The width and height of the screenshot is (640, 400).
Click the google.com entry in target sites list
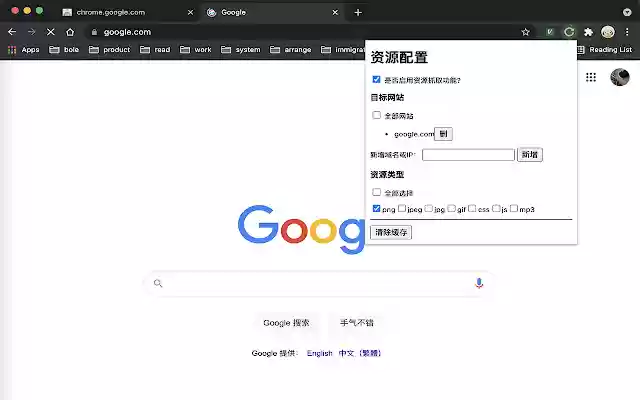coord(414,134)
